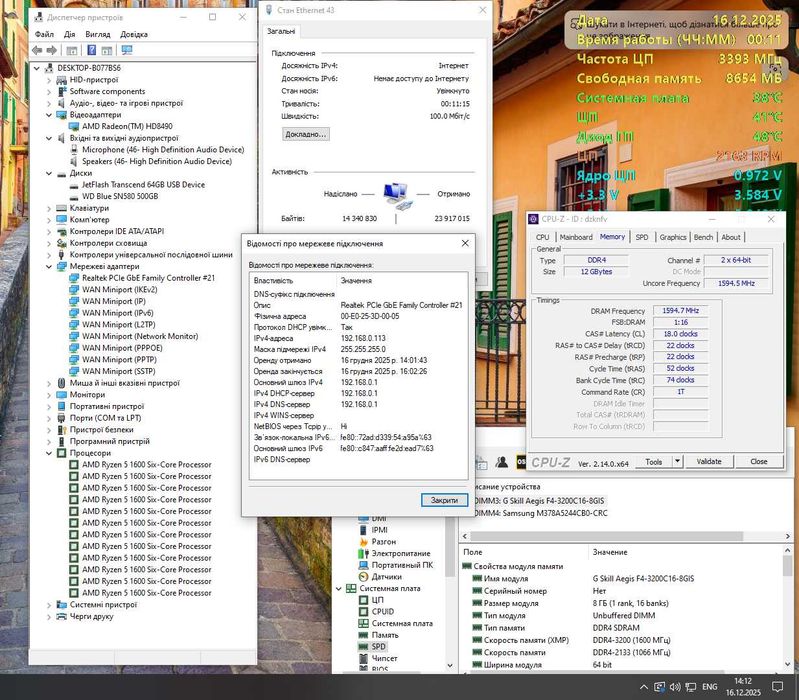
Task: Click the Close button in CPU-Z
Action: point(759,462)
